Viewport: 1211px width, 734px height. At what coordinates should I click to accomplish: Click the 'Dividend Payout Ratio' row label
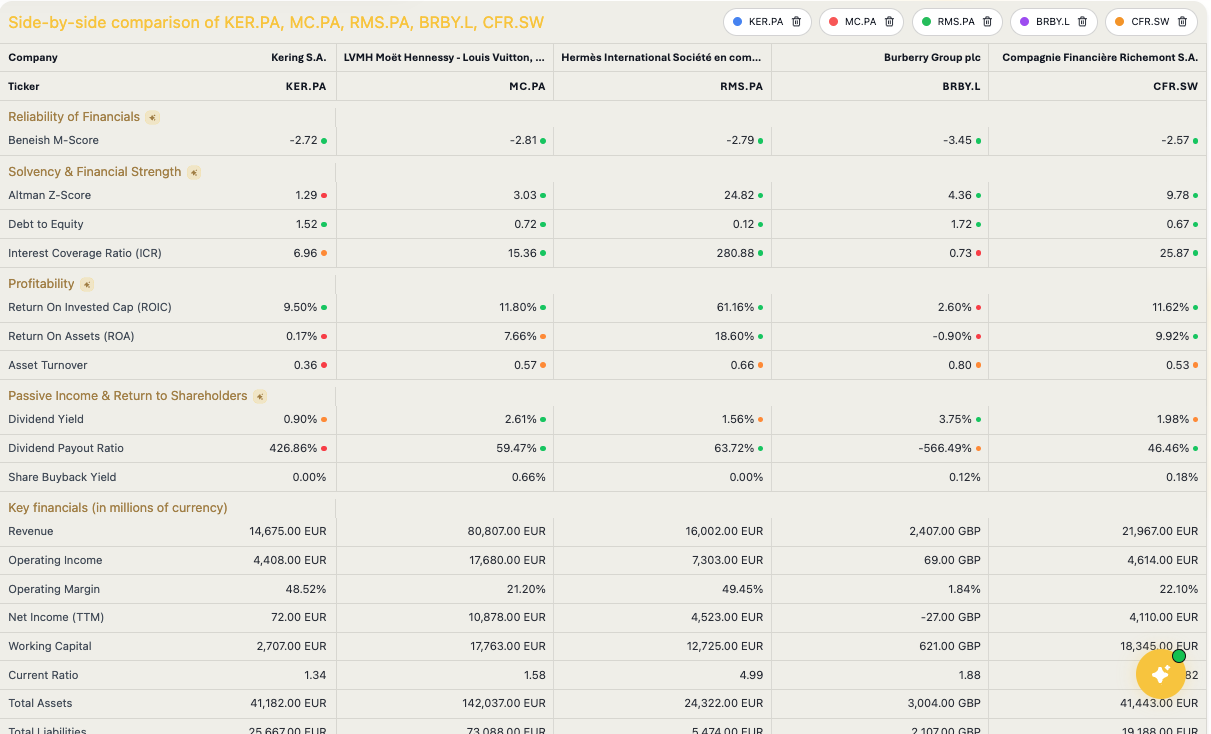pos(66,448)
